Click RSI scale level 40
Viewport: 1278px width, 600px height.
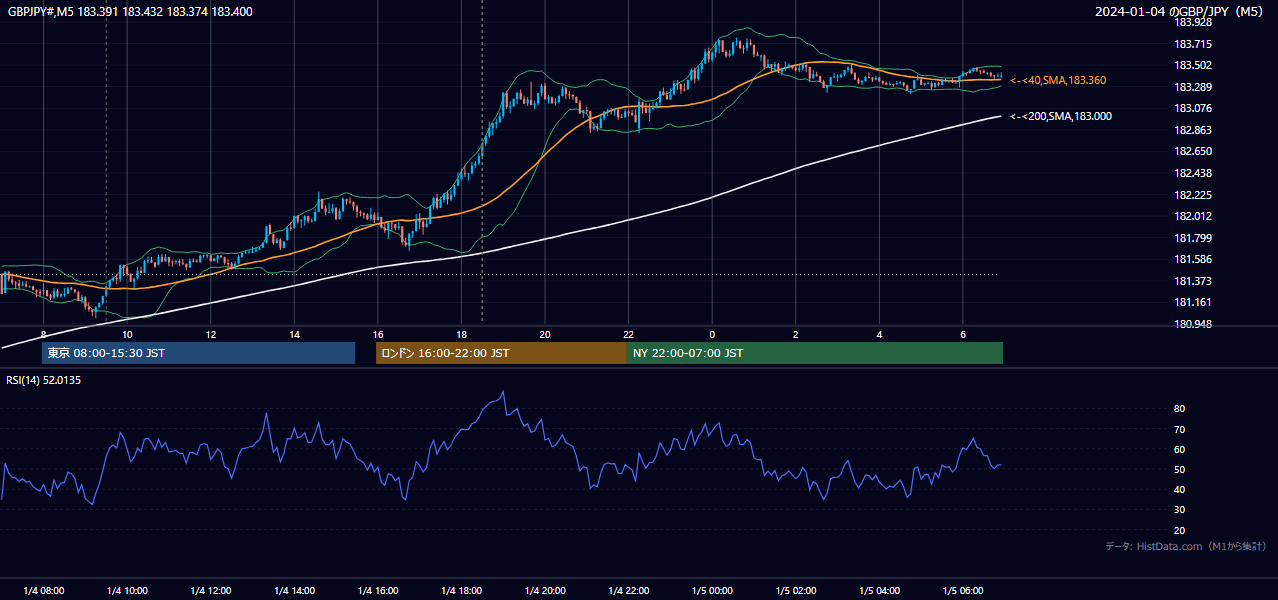click(x=1179, y=489)
